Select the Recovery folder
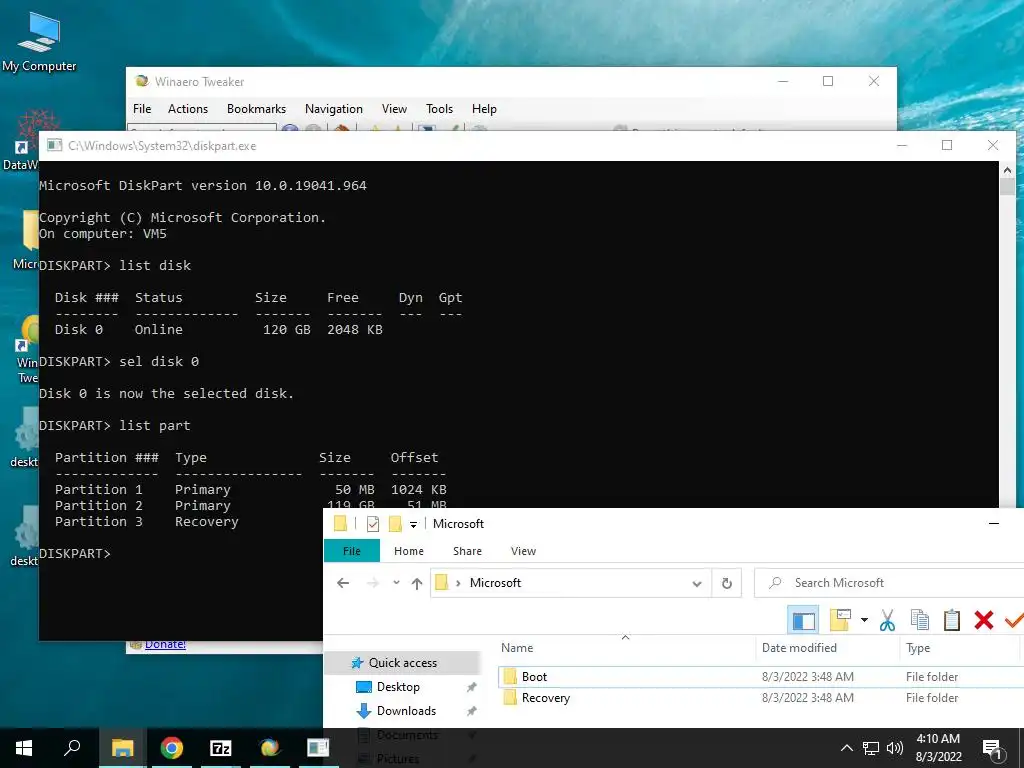The image size is (1024, 768). pos(545,698)
